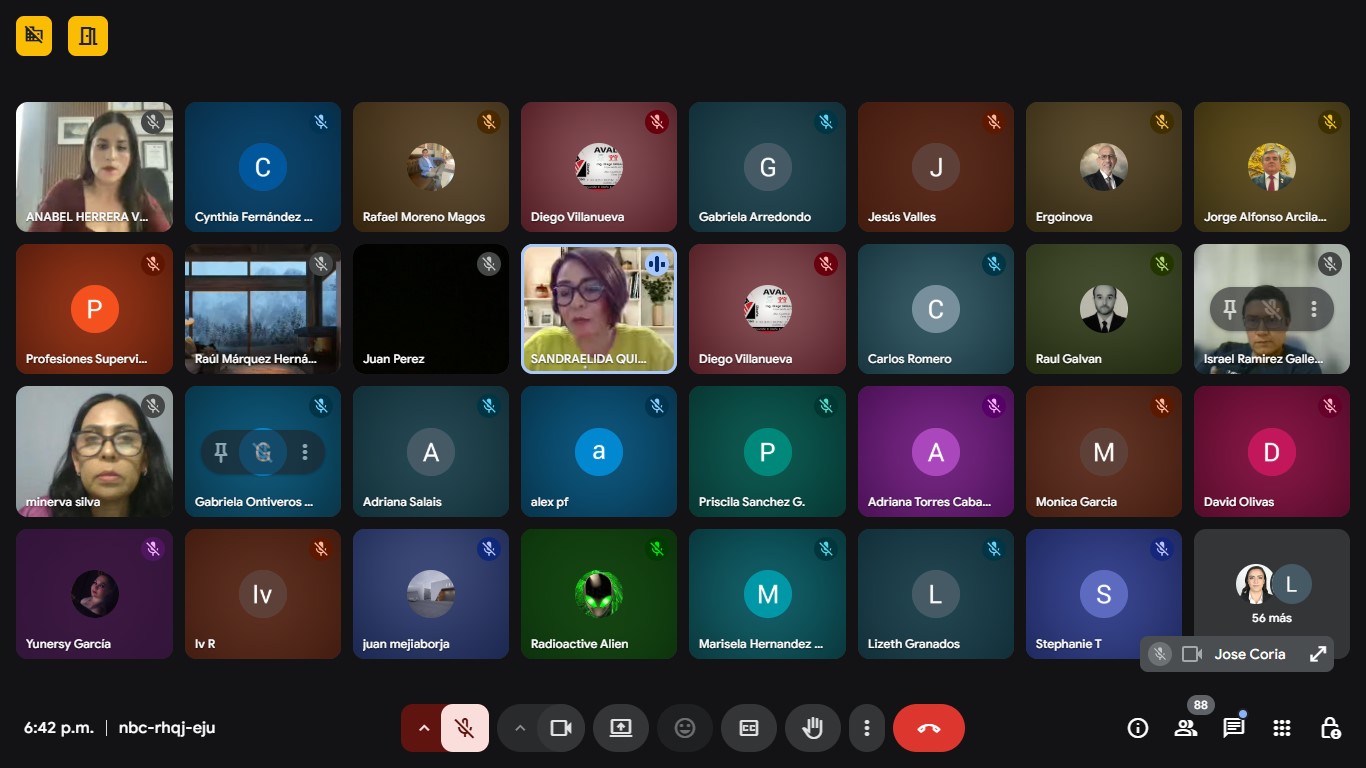Raise your hand in the meeting

[x=813, y=728]
